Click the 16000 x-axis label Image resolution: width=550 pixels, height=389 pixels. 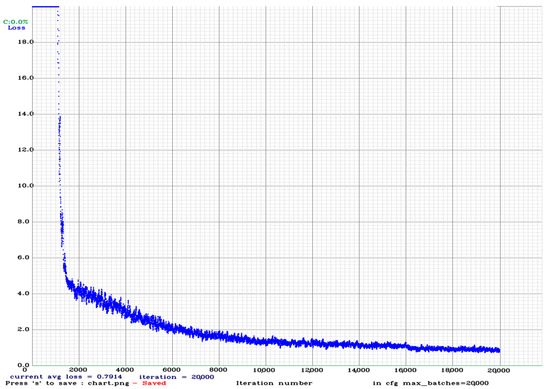(405, 370)
